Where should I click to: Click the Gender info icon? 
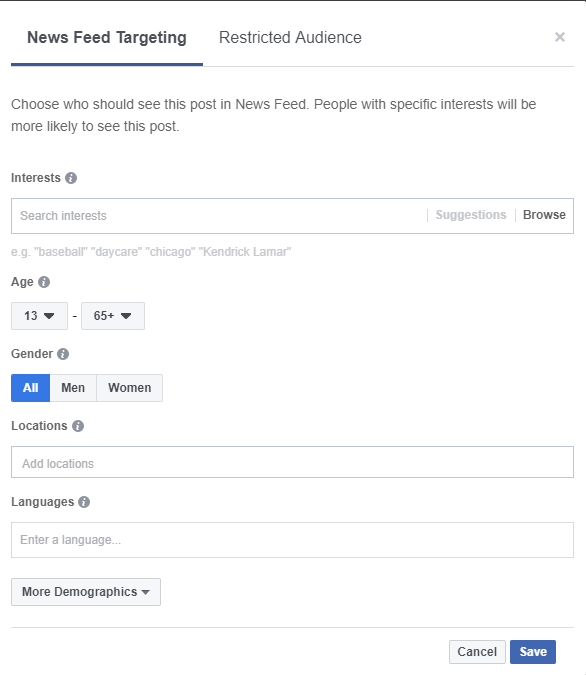tap(63, 354)
